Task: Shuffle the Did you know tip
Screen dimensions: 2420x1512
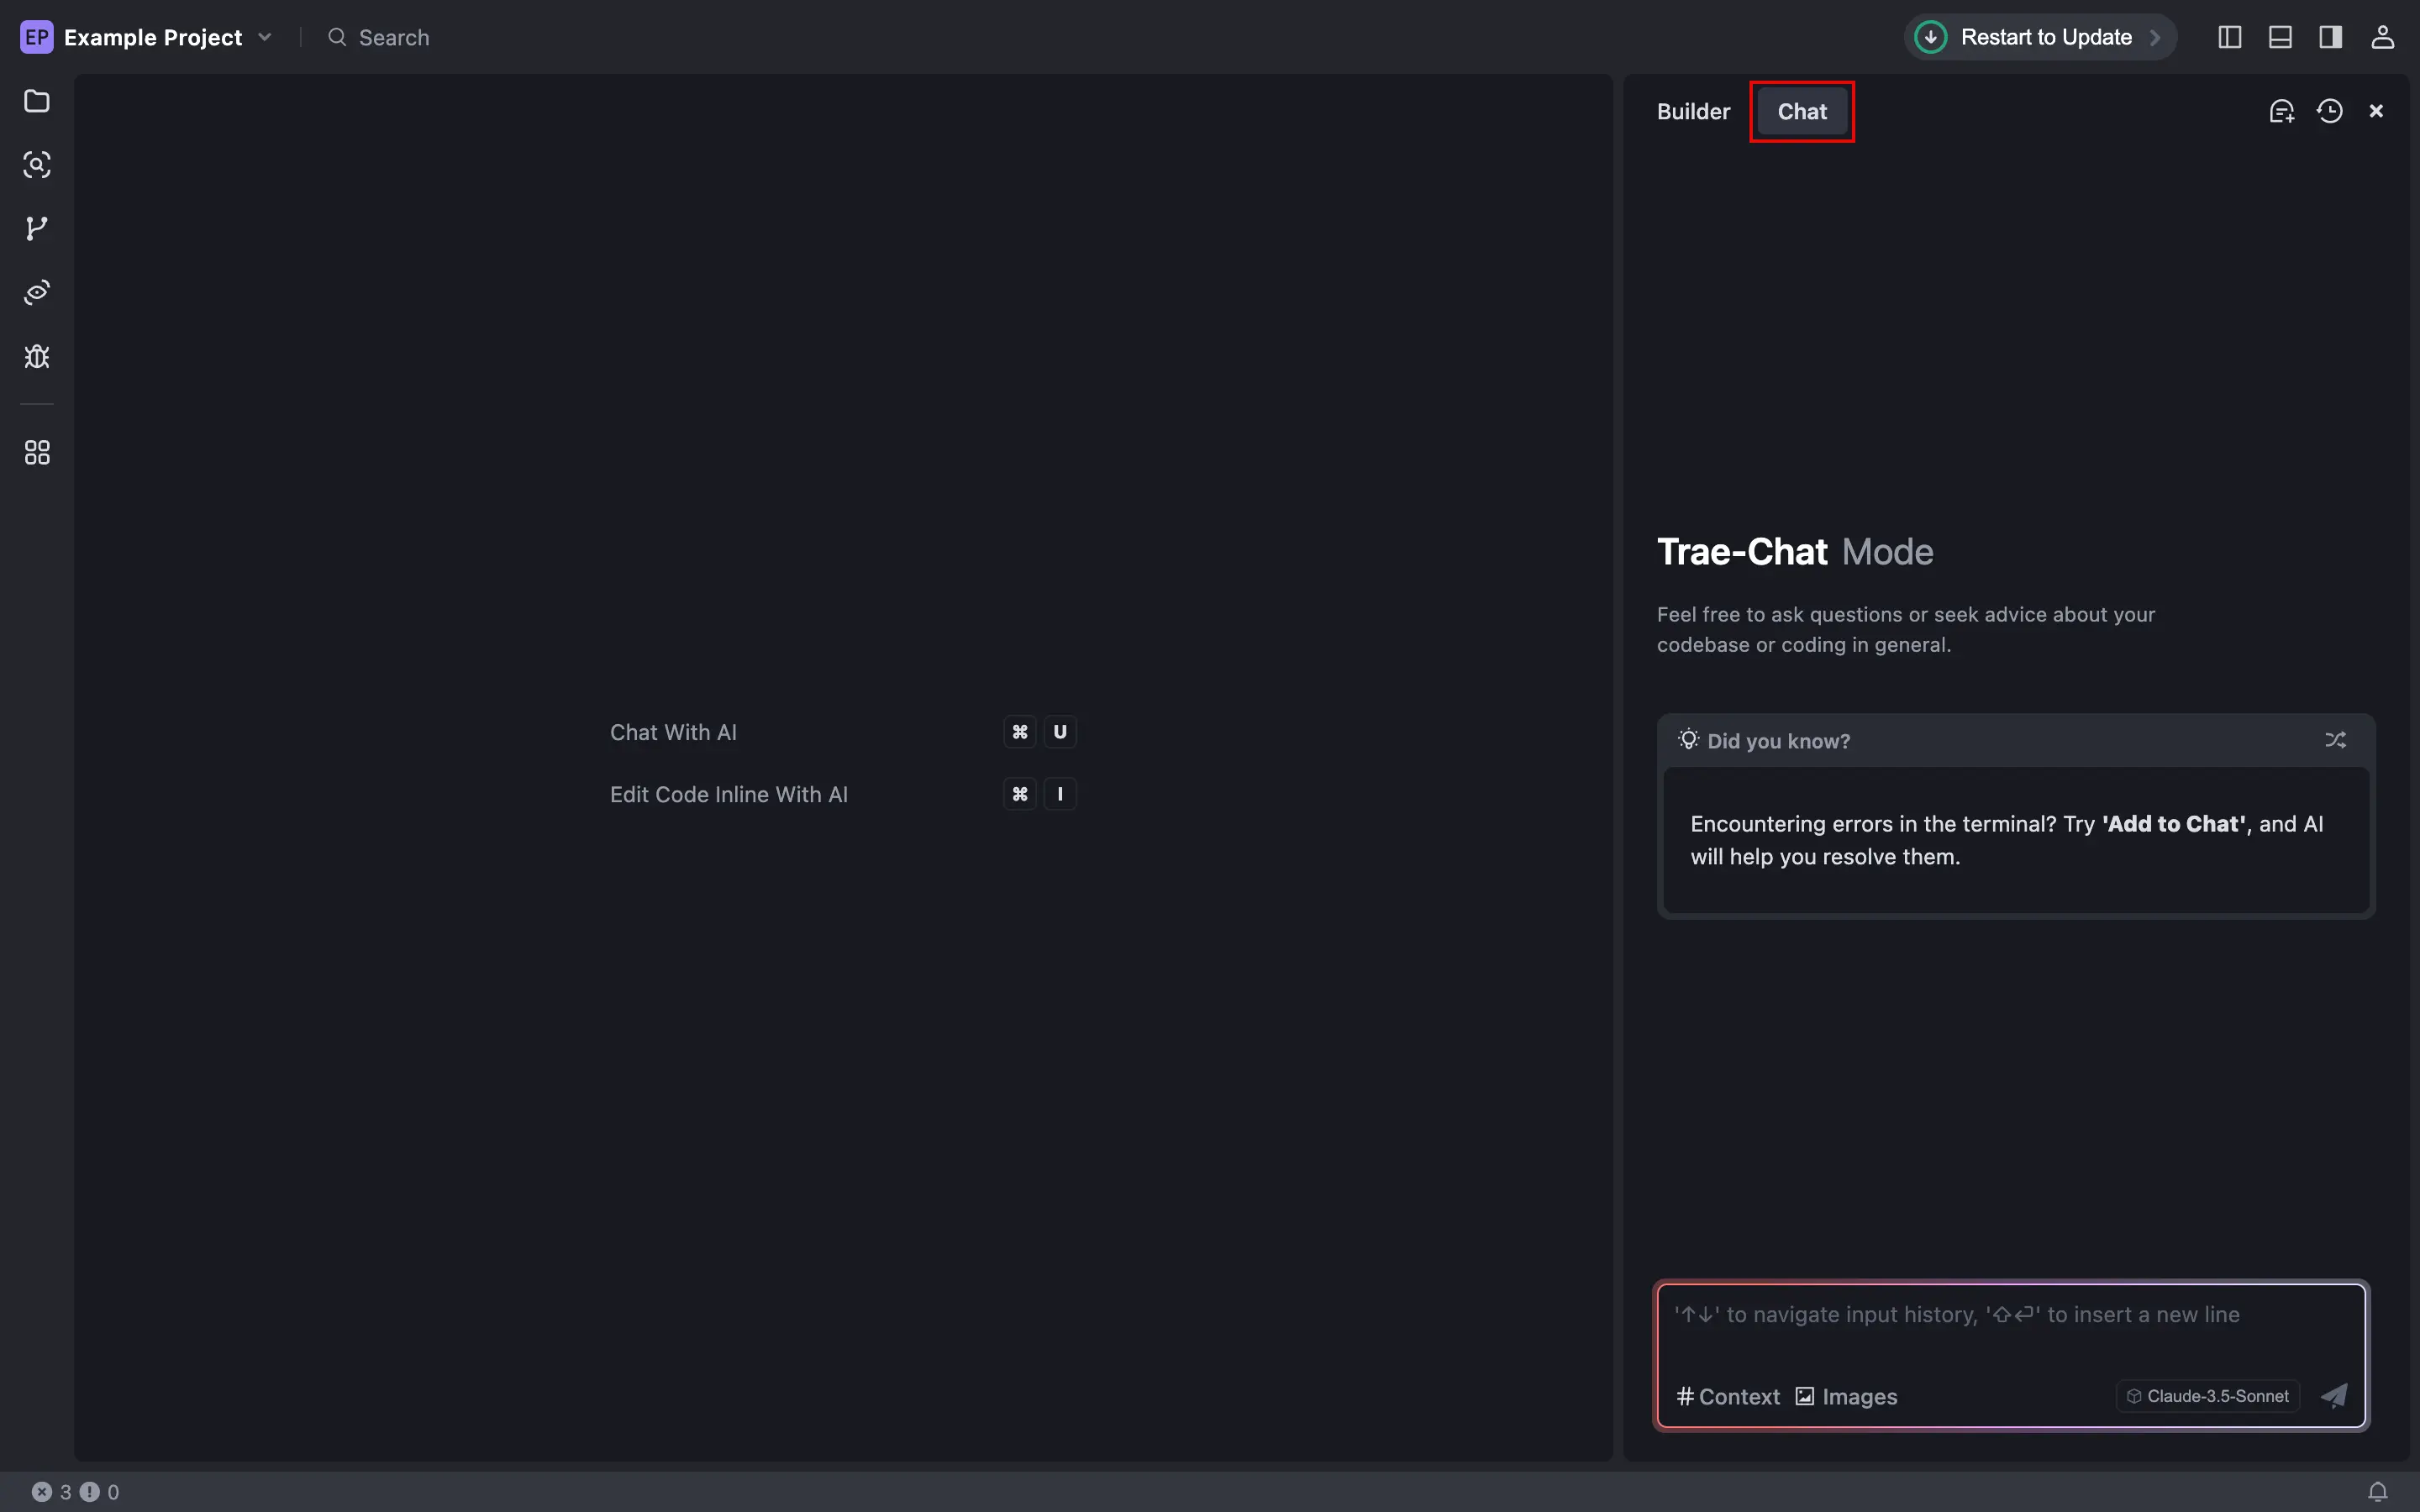Action: (x=2335, y=740)
